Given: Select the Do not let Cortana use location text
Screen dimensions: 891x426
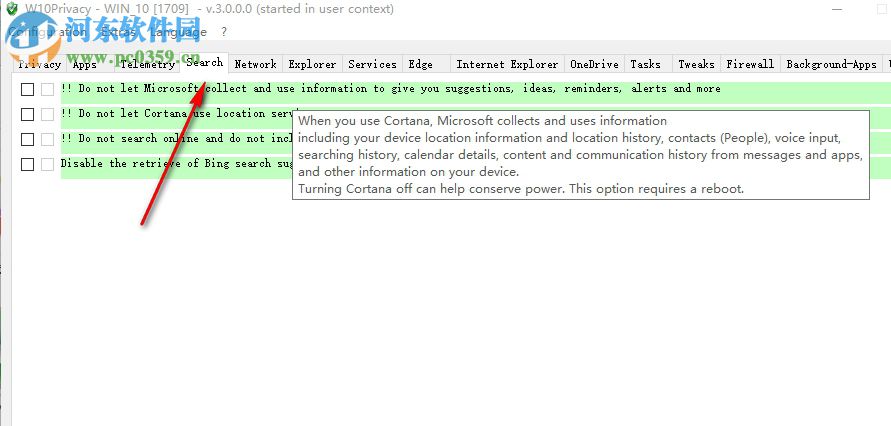Looking at the screenshot, I should pyautogui.click(x=177, y=114).
